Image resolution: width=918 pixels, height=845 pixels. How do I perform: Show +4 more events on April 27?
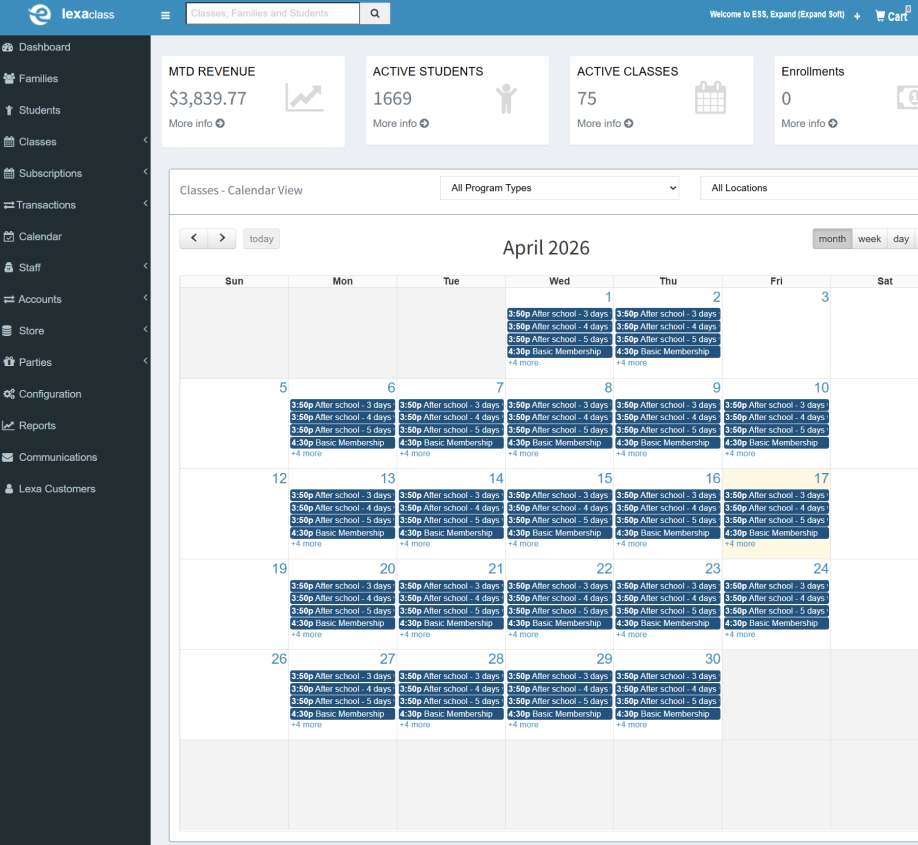coord(306,725)
